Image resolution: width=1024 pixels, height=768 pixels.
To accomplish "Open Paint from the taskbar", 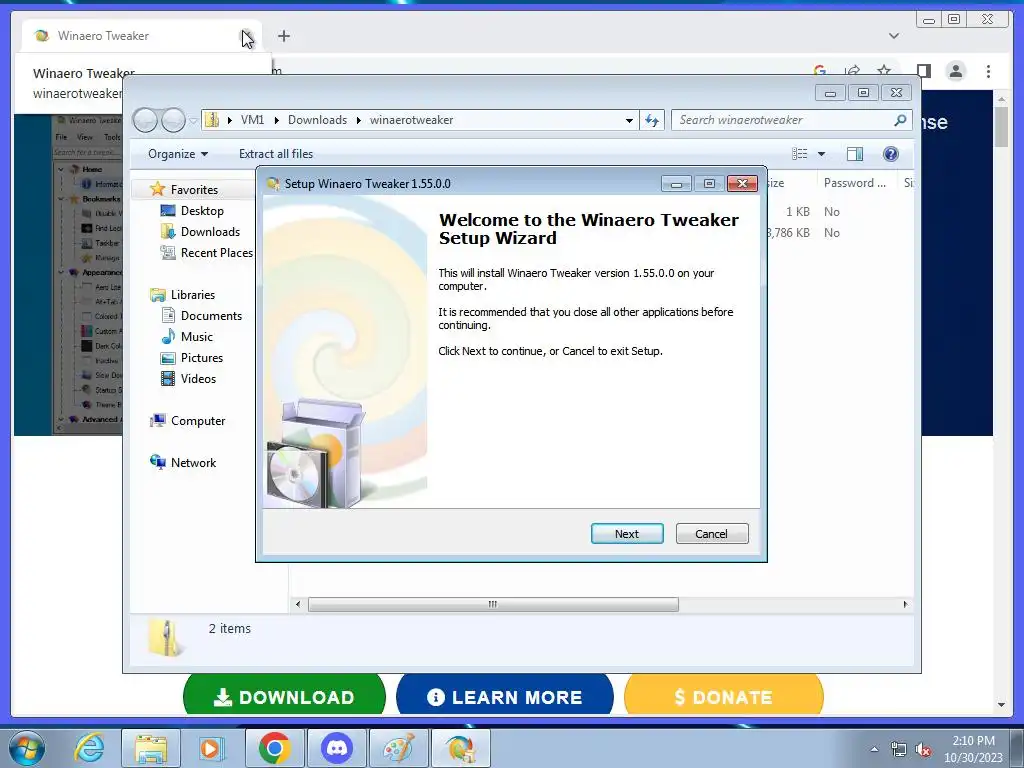I will 398,748.
